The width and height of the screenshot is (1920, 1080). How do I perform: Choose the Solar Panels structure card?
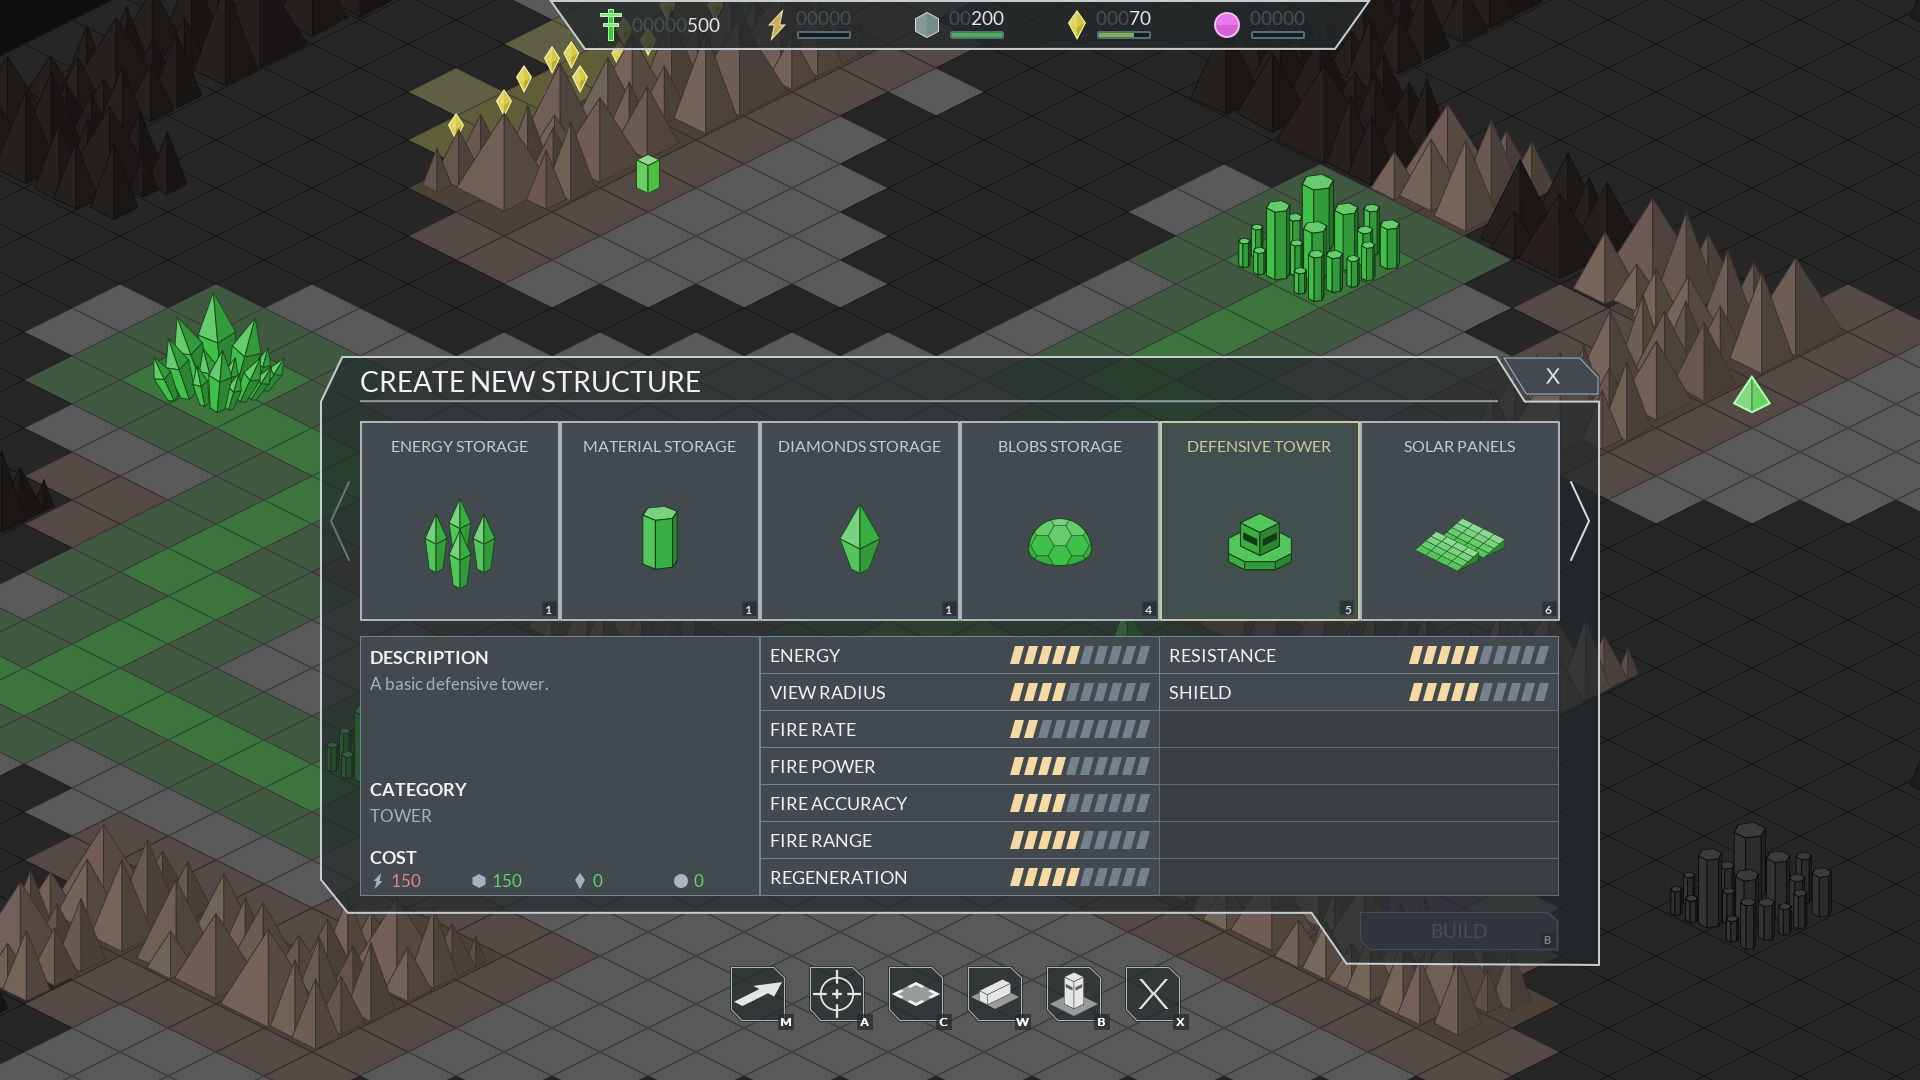pyautogui.click(x=1459, y=521)
